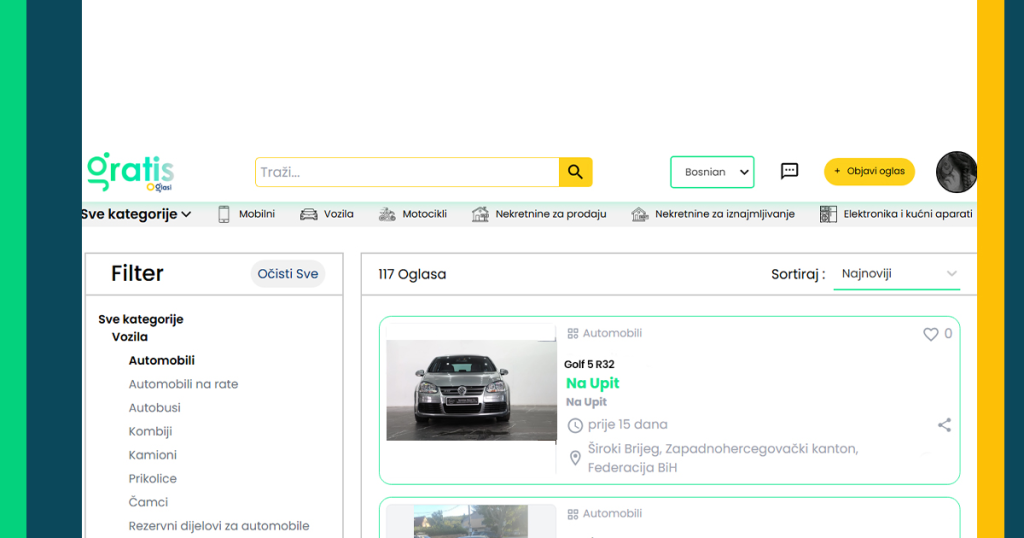Expand the Sve kategorije menu
This screenshot has height=538, width=1024.
136,214
